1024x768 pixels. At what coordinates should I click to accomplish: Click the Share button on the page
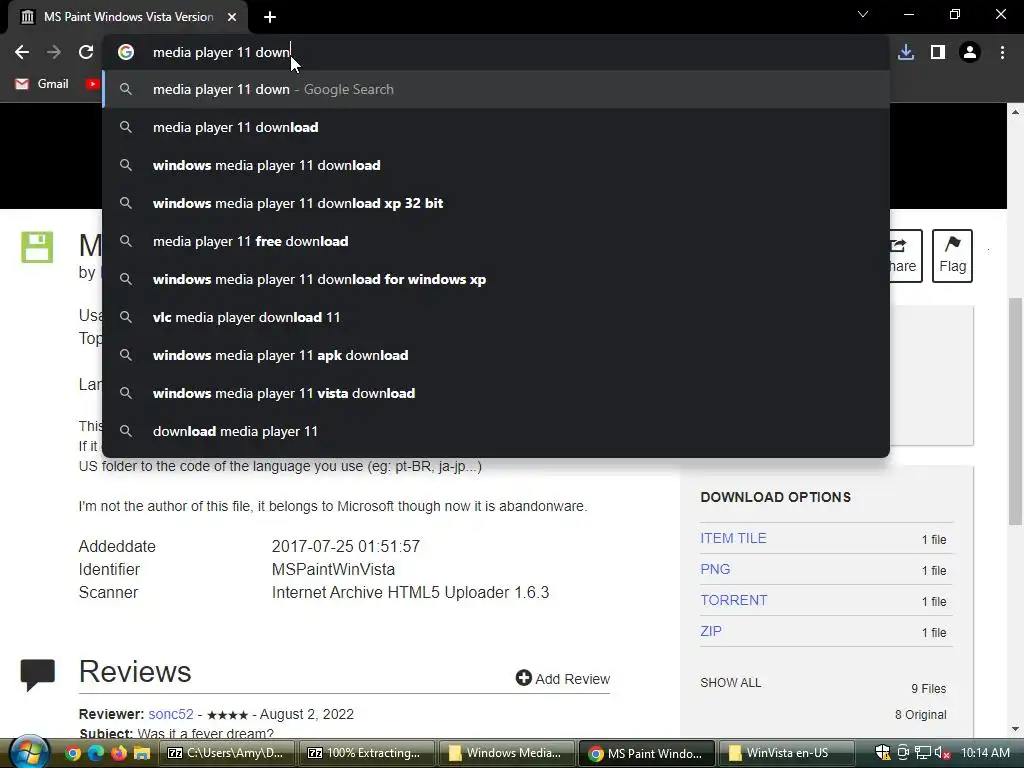(906, 255)
